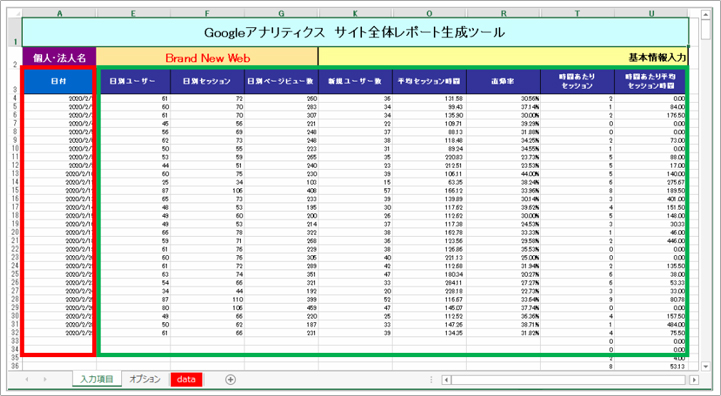Click the 平均セッション時間 header cell
This screenshot has height=396, width=721.
click(429, 81)
